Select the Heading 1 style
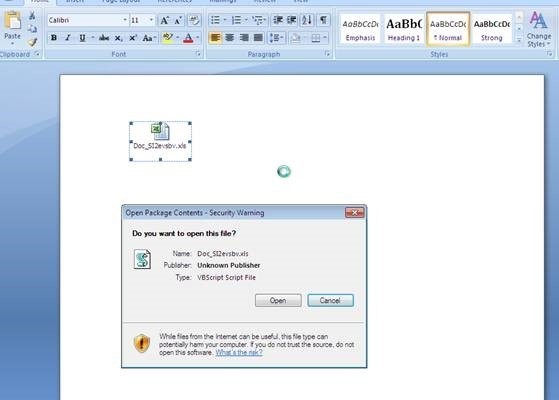The height and width of the screenshot is (400, 559). [404, 29]
